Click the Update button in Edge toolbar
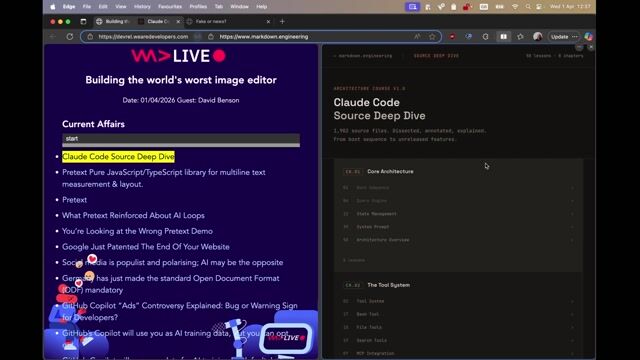Screen dimensions: 640x360 [x=559, y=37]
